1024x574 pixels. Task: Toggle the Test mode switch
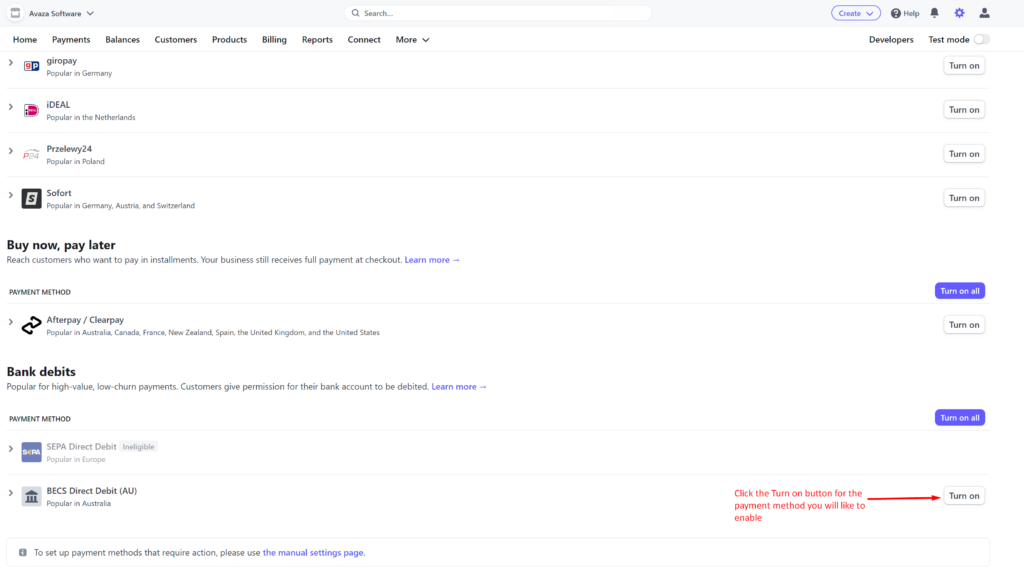point(981,39)
